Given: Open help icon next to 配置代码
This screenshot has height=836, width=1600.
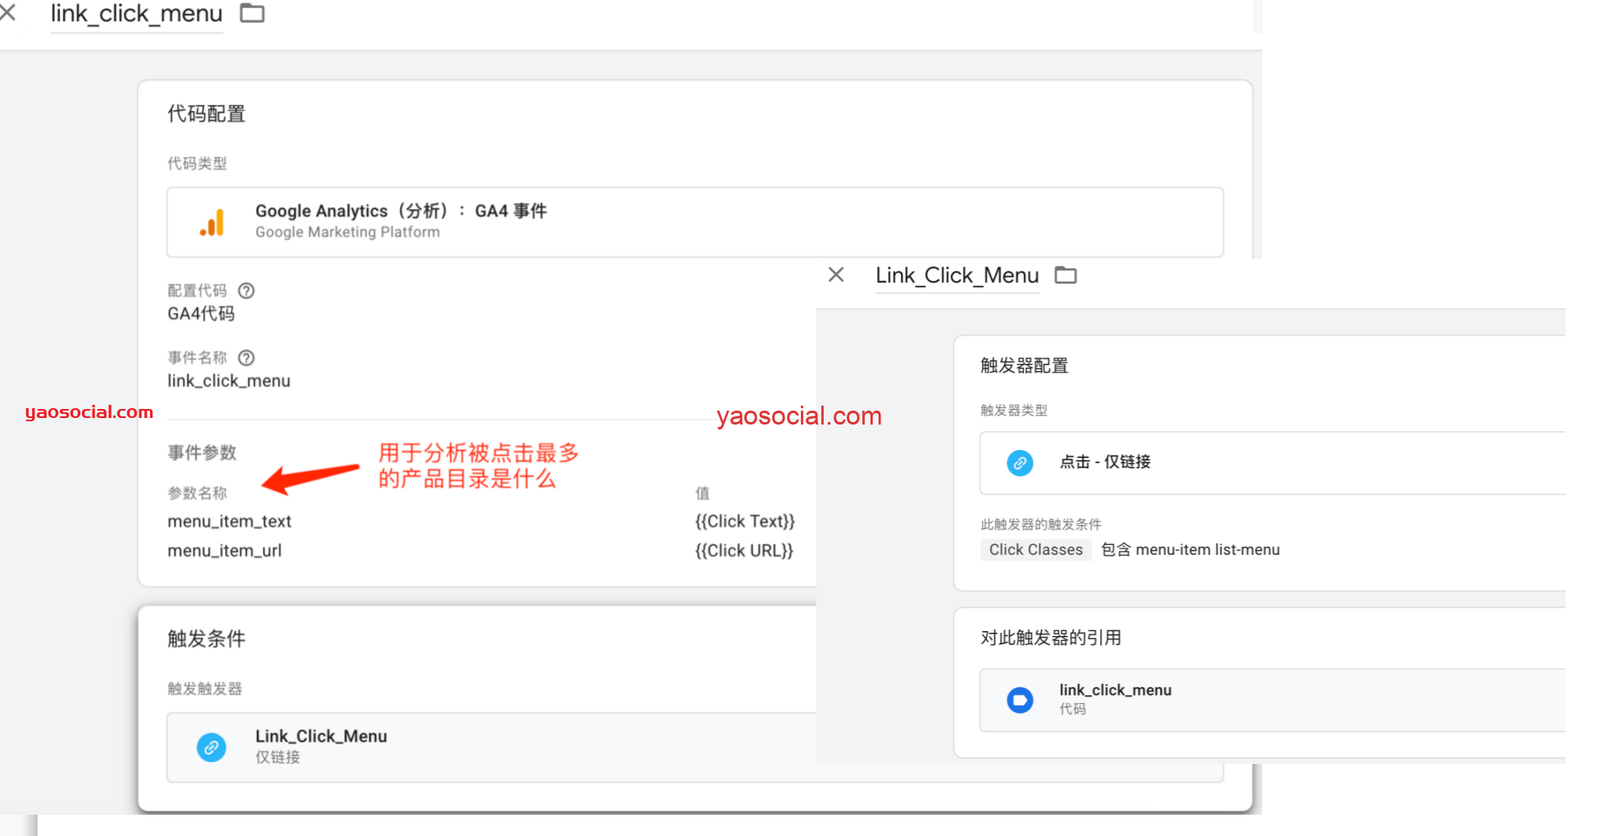Looking at the screenshot, I should 246,291.
